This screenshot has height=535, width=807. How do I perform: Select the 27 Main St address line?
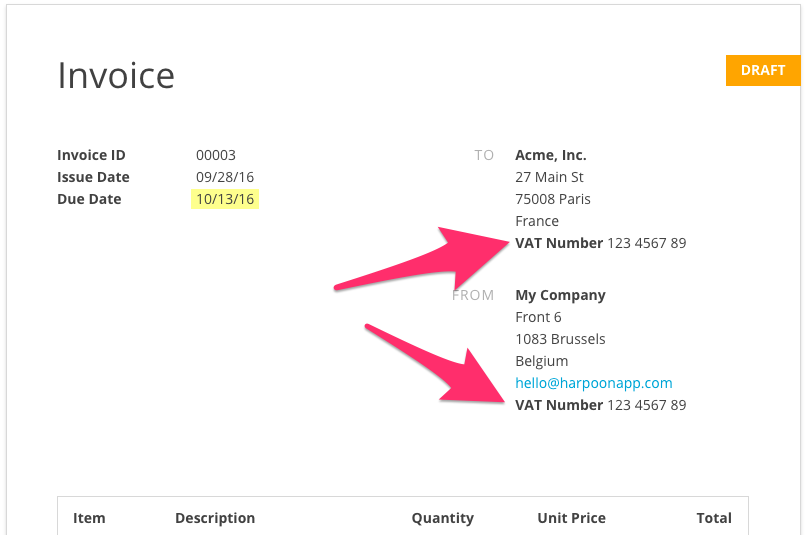[549, 177]
